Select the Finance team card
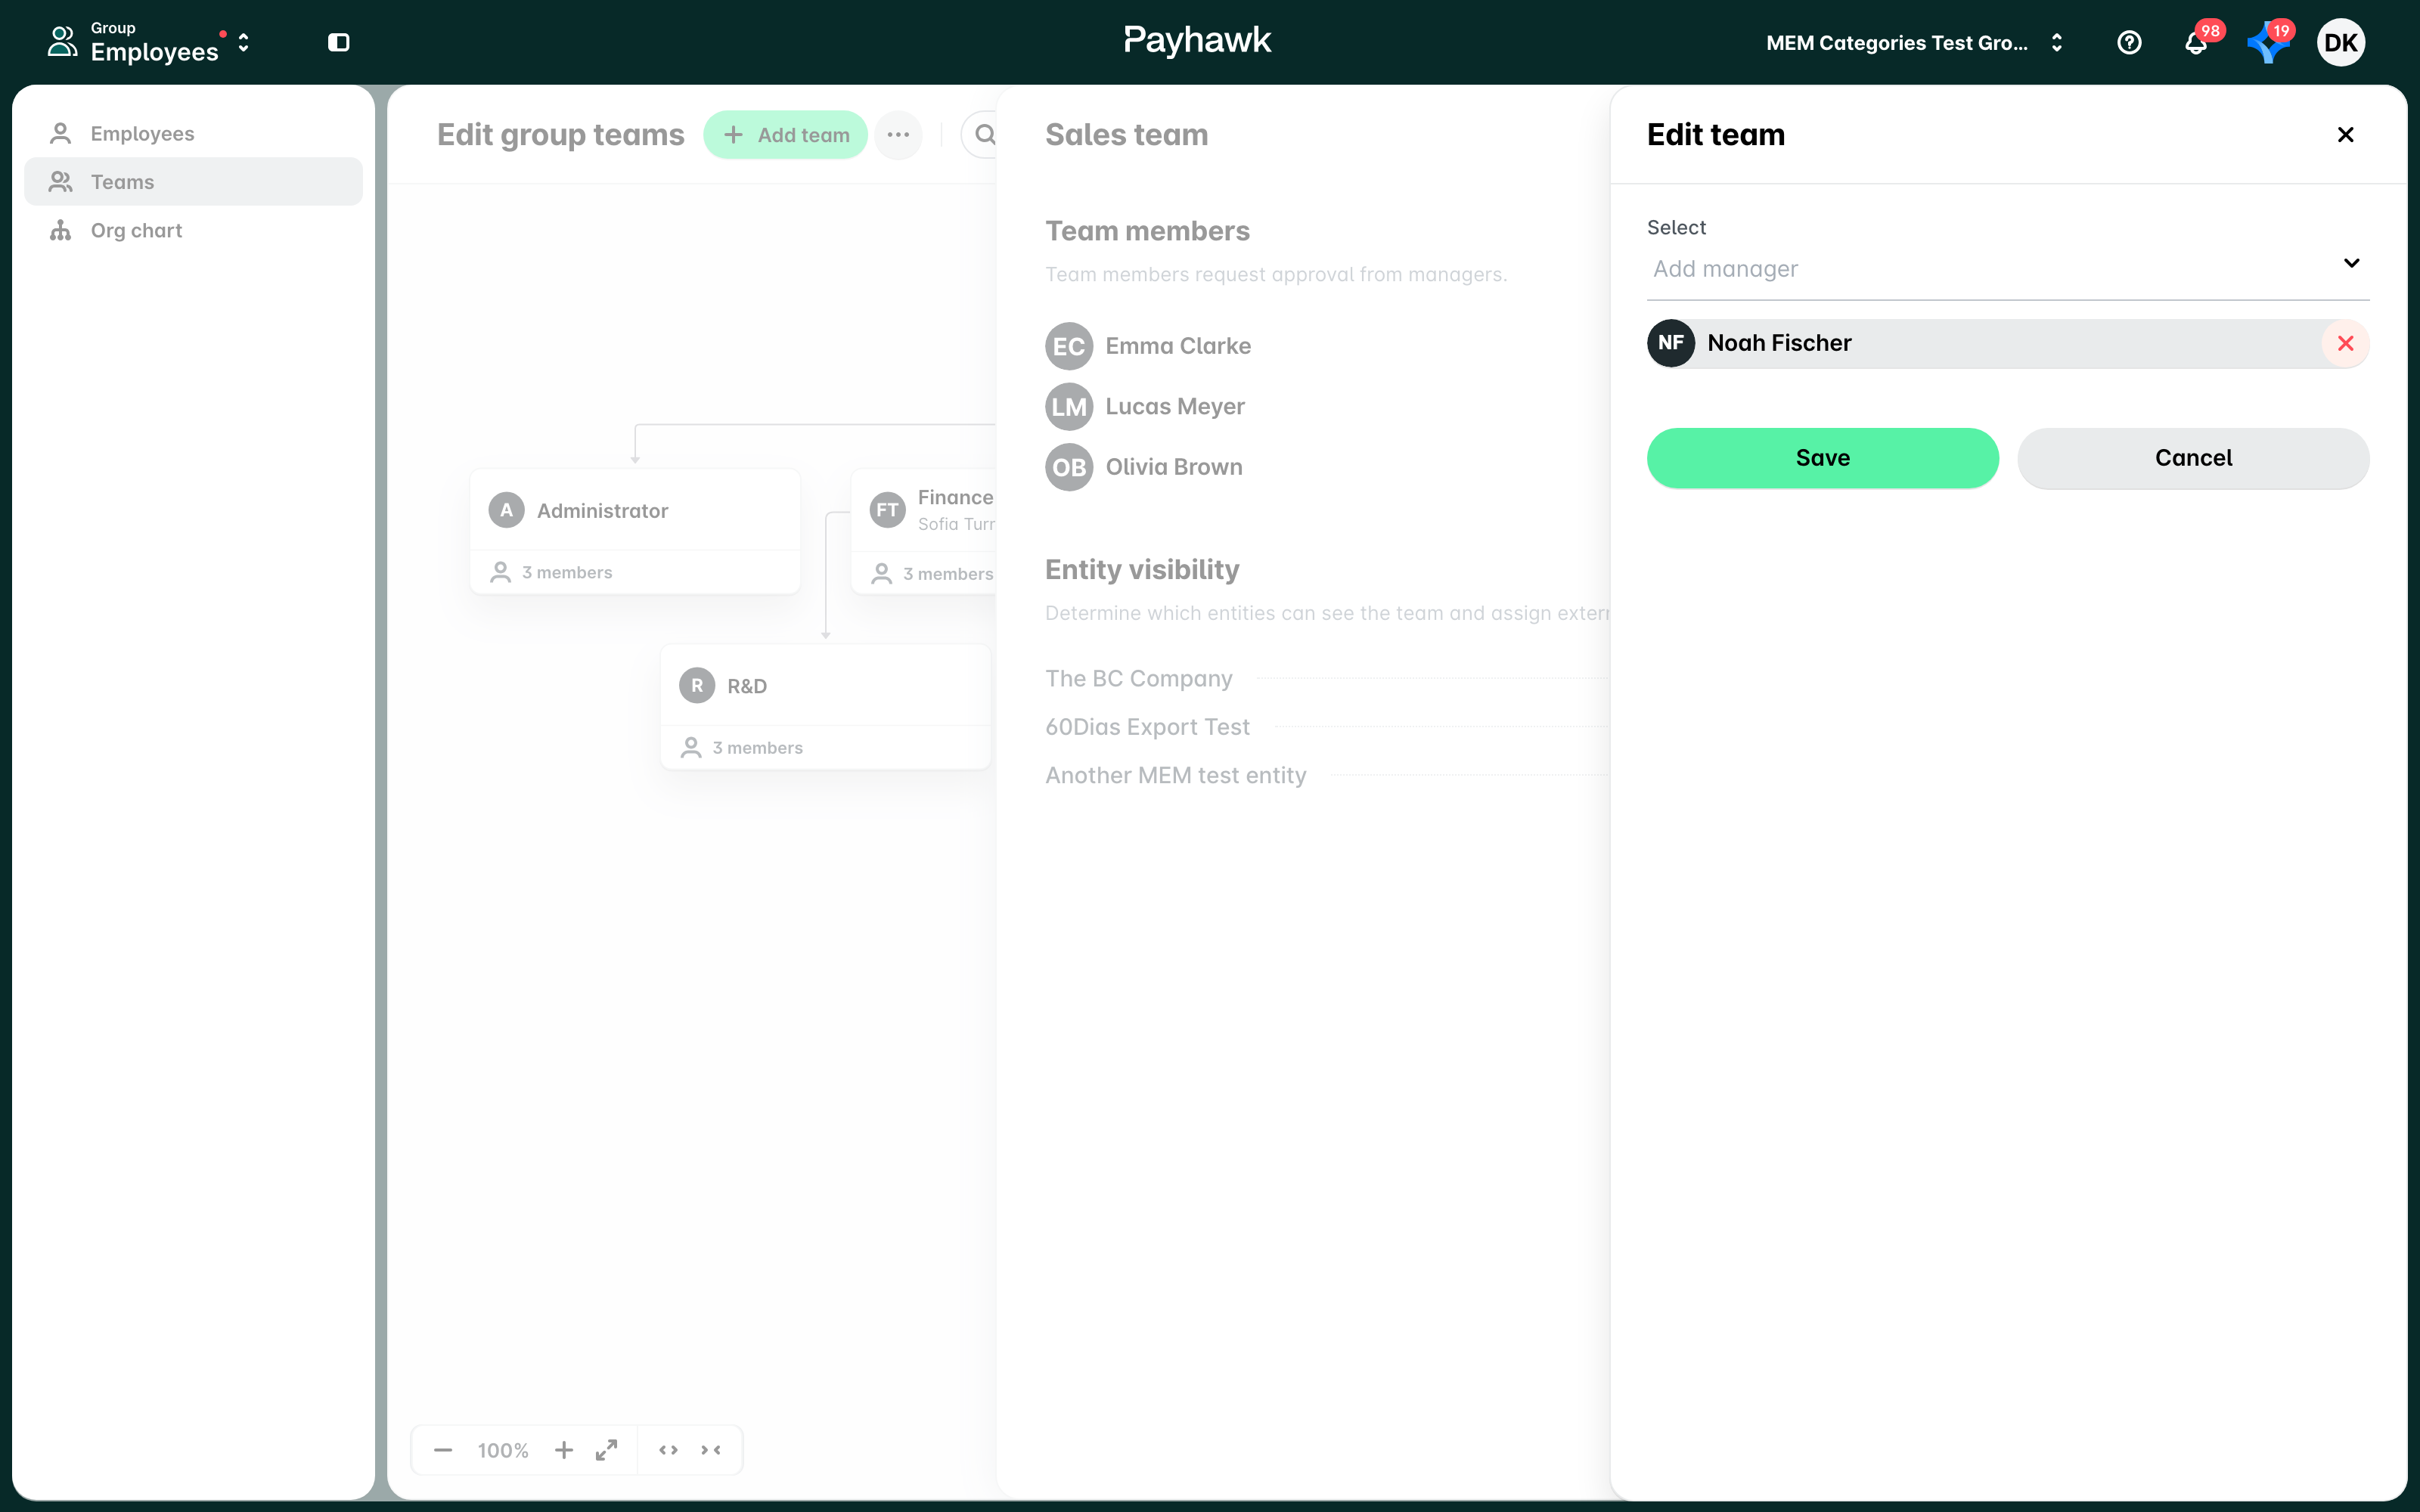The image size is (2420, 1512). pos(924,531)
